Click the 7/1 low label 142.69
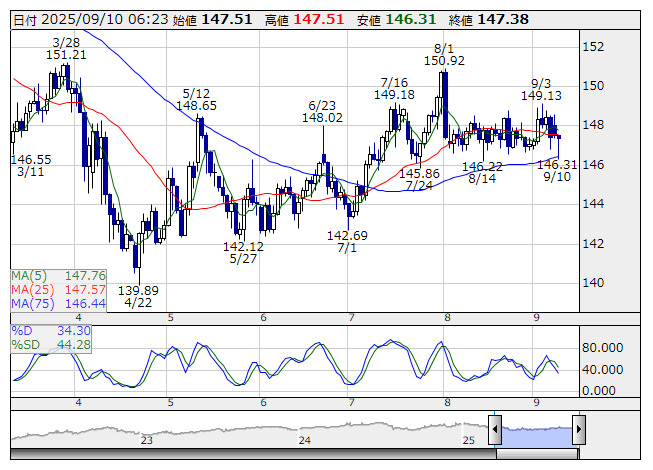This screenshot has height=470, width=653. tap(348, 235)
